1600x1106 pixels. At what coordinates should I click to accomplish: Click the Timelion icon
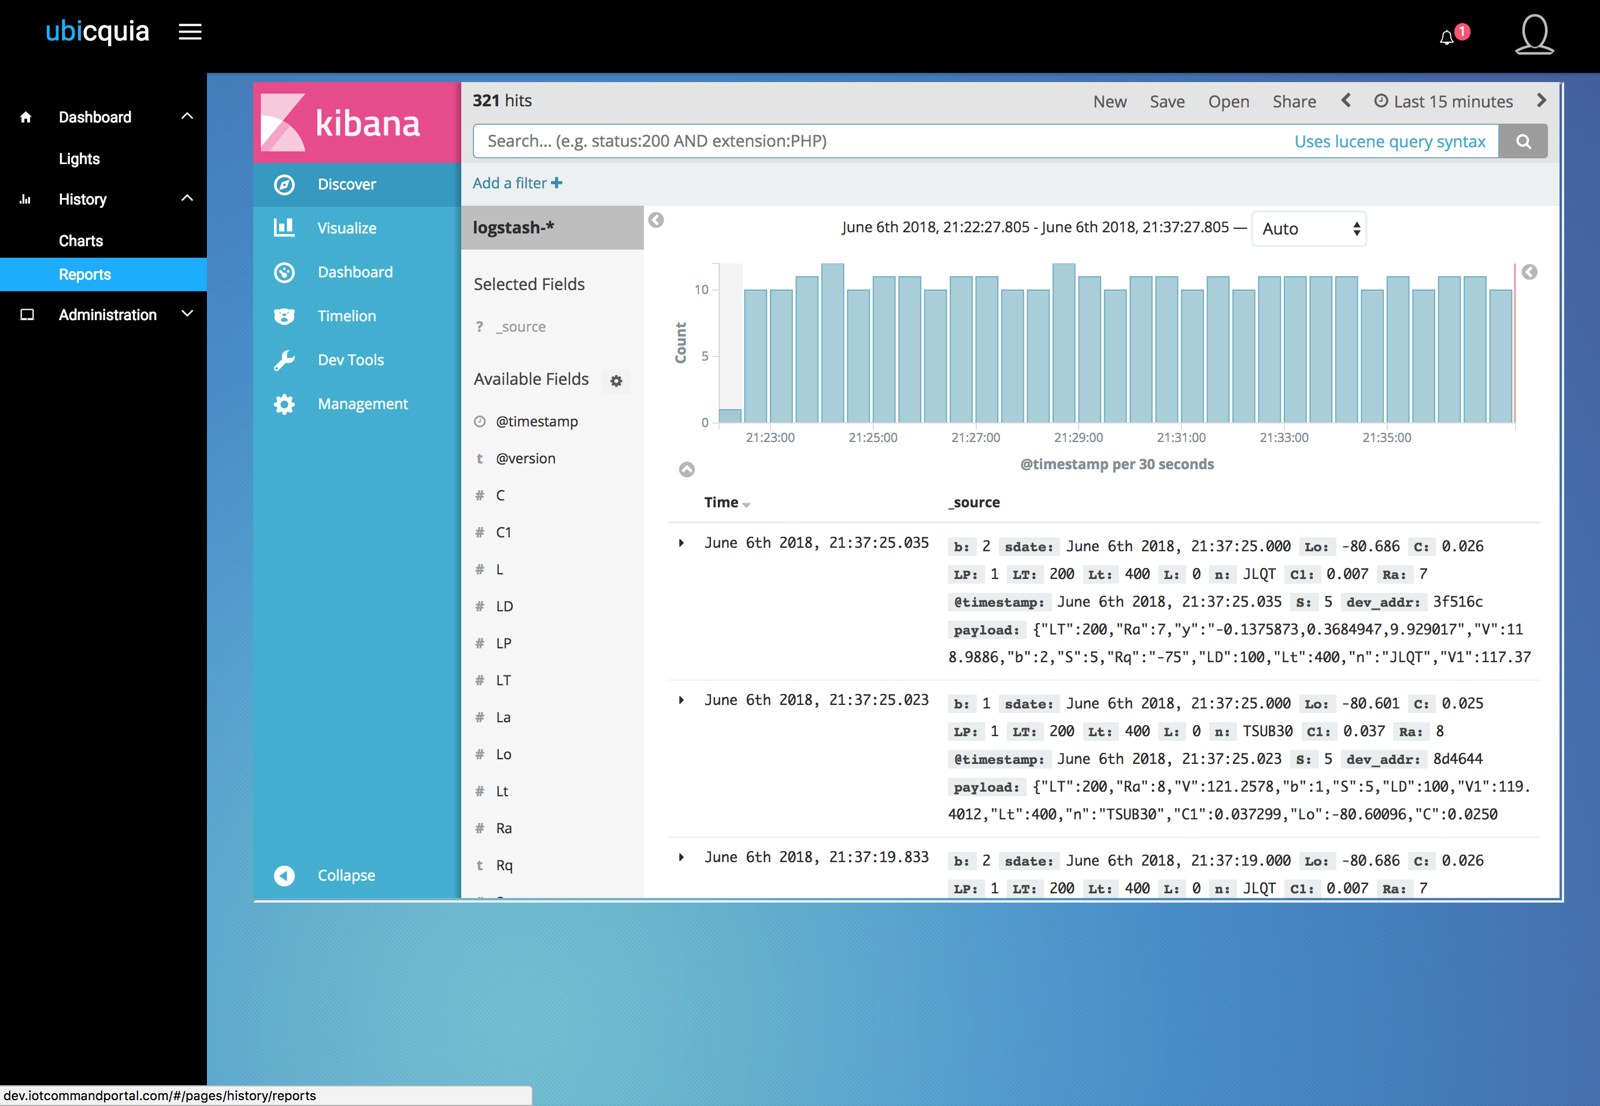[285, 316]
